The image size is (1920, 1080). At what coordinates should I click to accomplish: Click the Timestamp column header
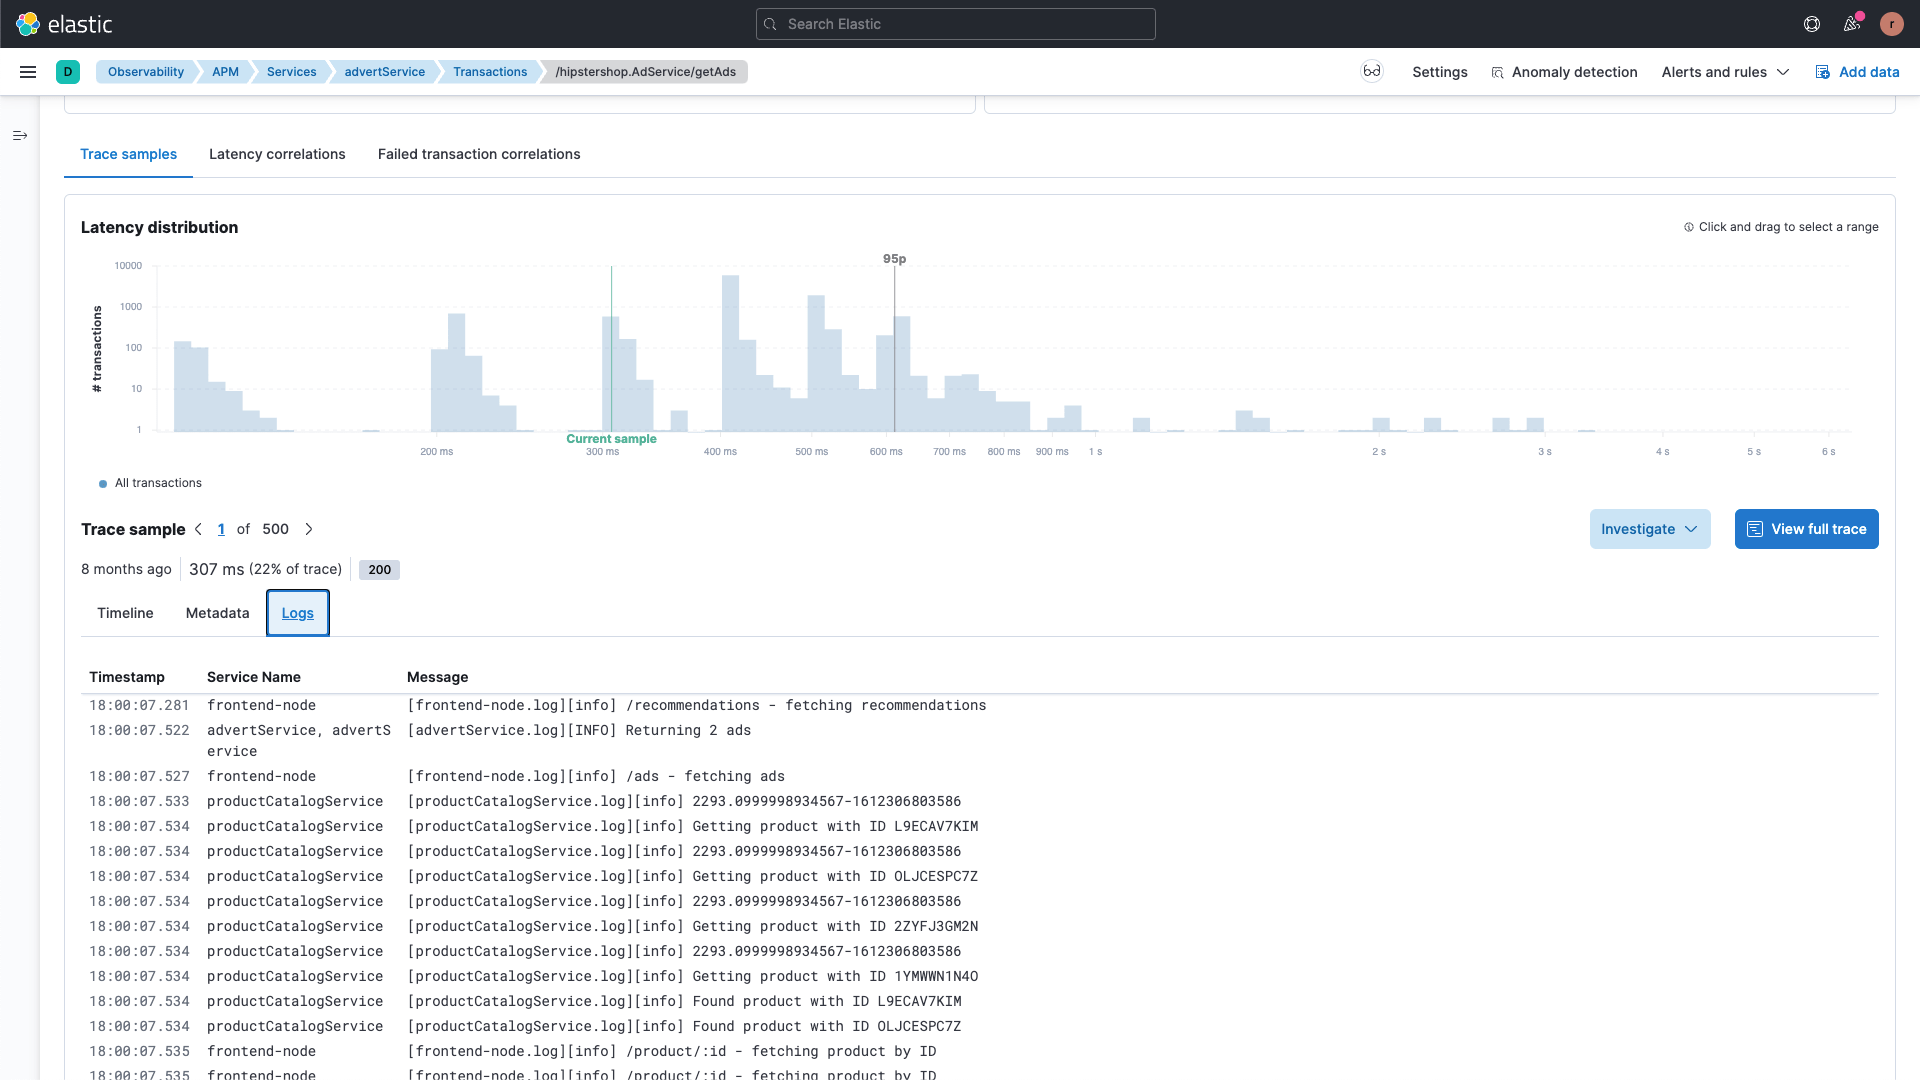pos(127,677)
